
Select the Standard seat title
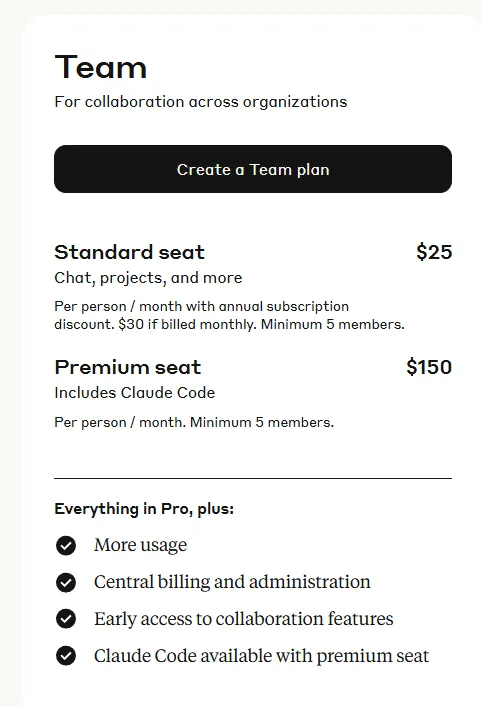(129, 252)
